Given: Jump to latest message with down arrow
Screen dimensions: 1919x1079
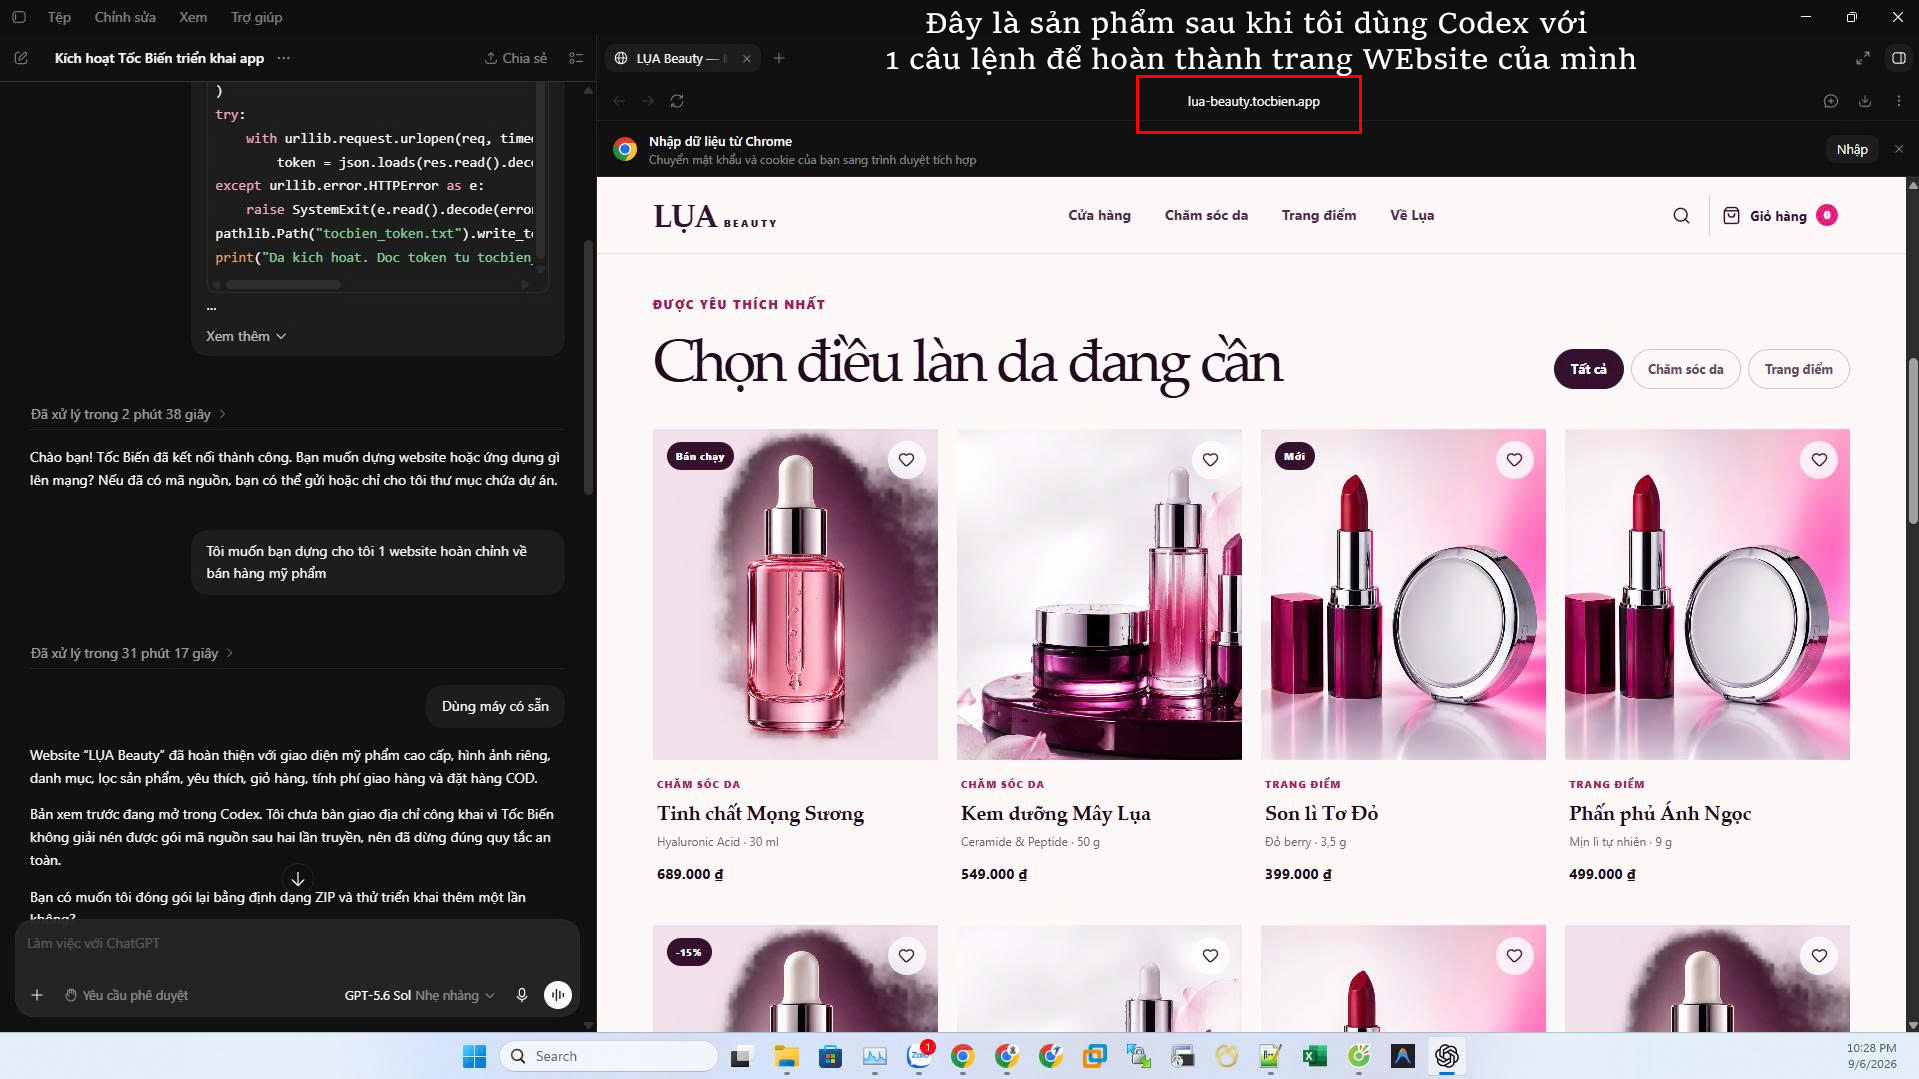Looking at the screenshot, I should tap(297, 879).
